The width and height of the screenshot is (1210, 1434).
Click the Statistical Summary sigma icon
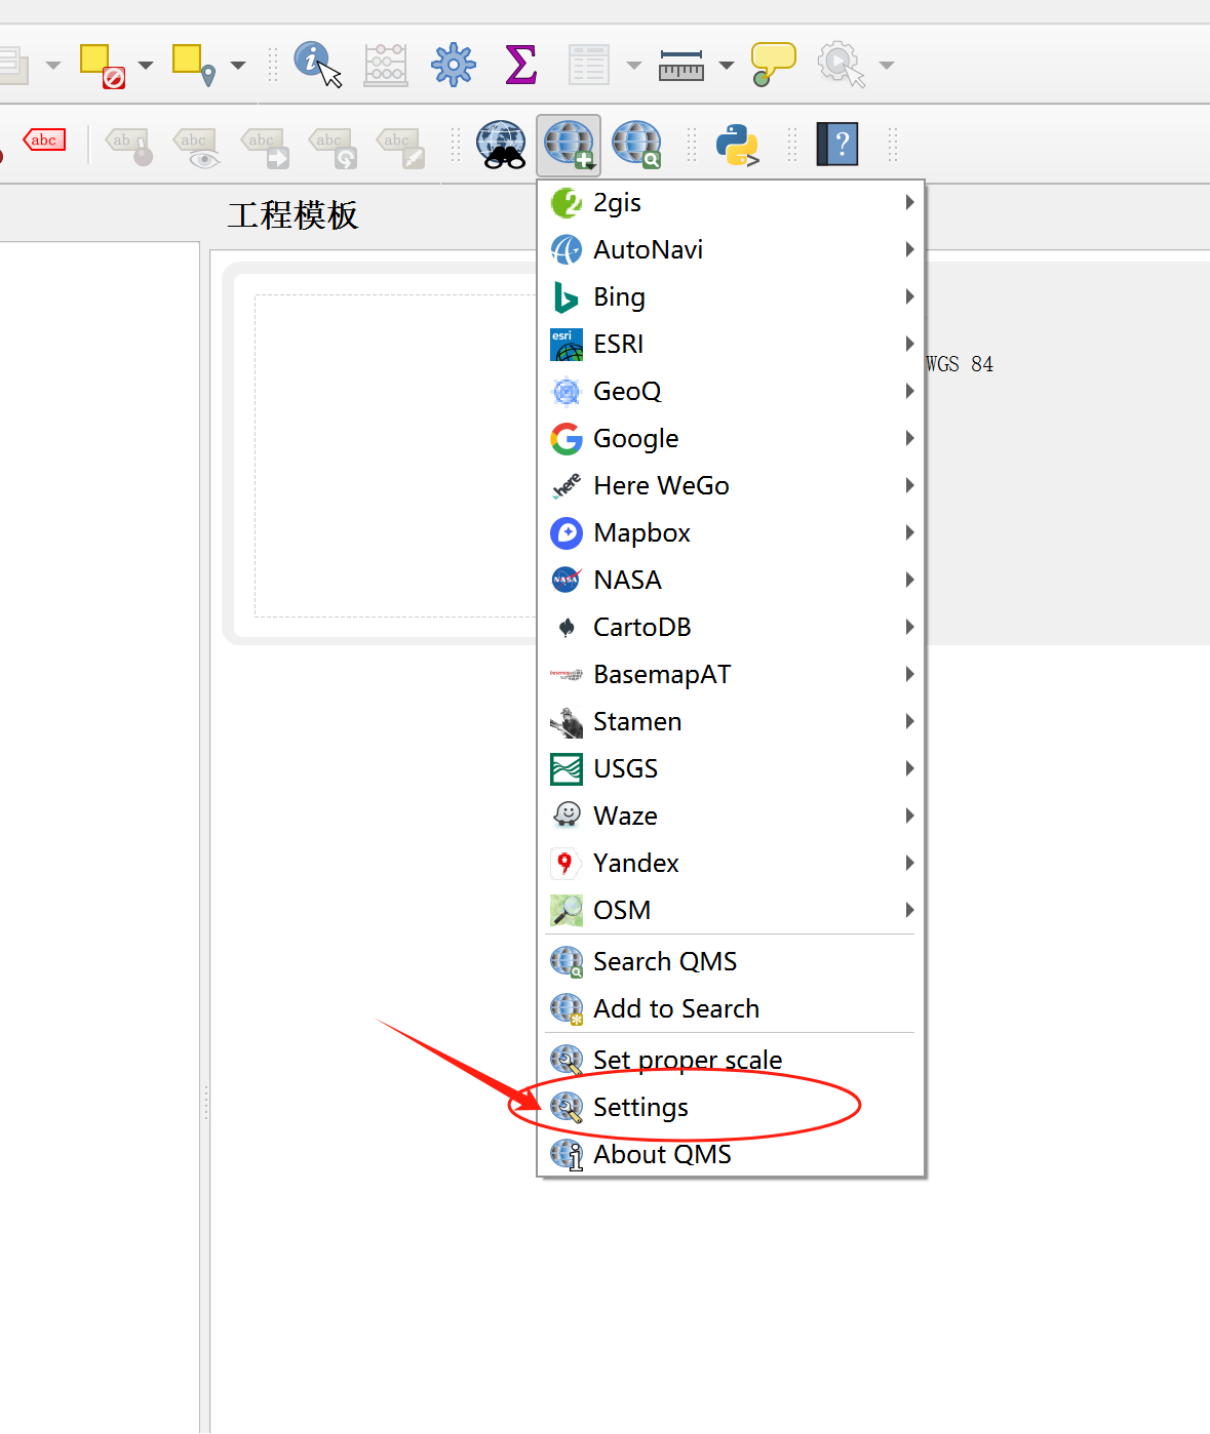521,65
